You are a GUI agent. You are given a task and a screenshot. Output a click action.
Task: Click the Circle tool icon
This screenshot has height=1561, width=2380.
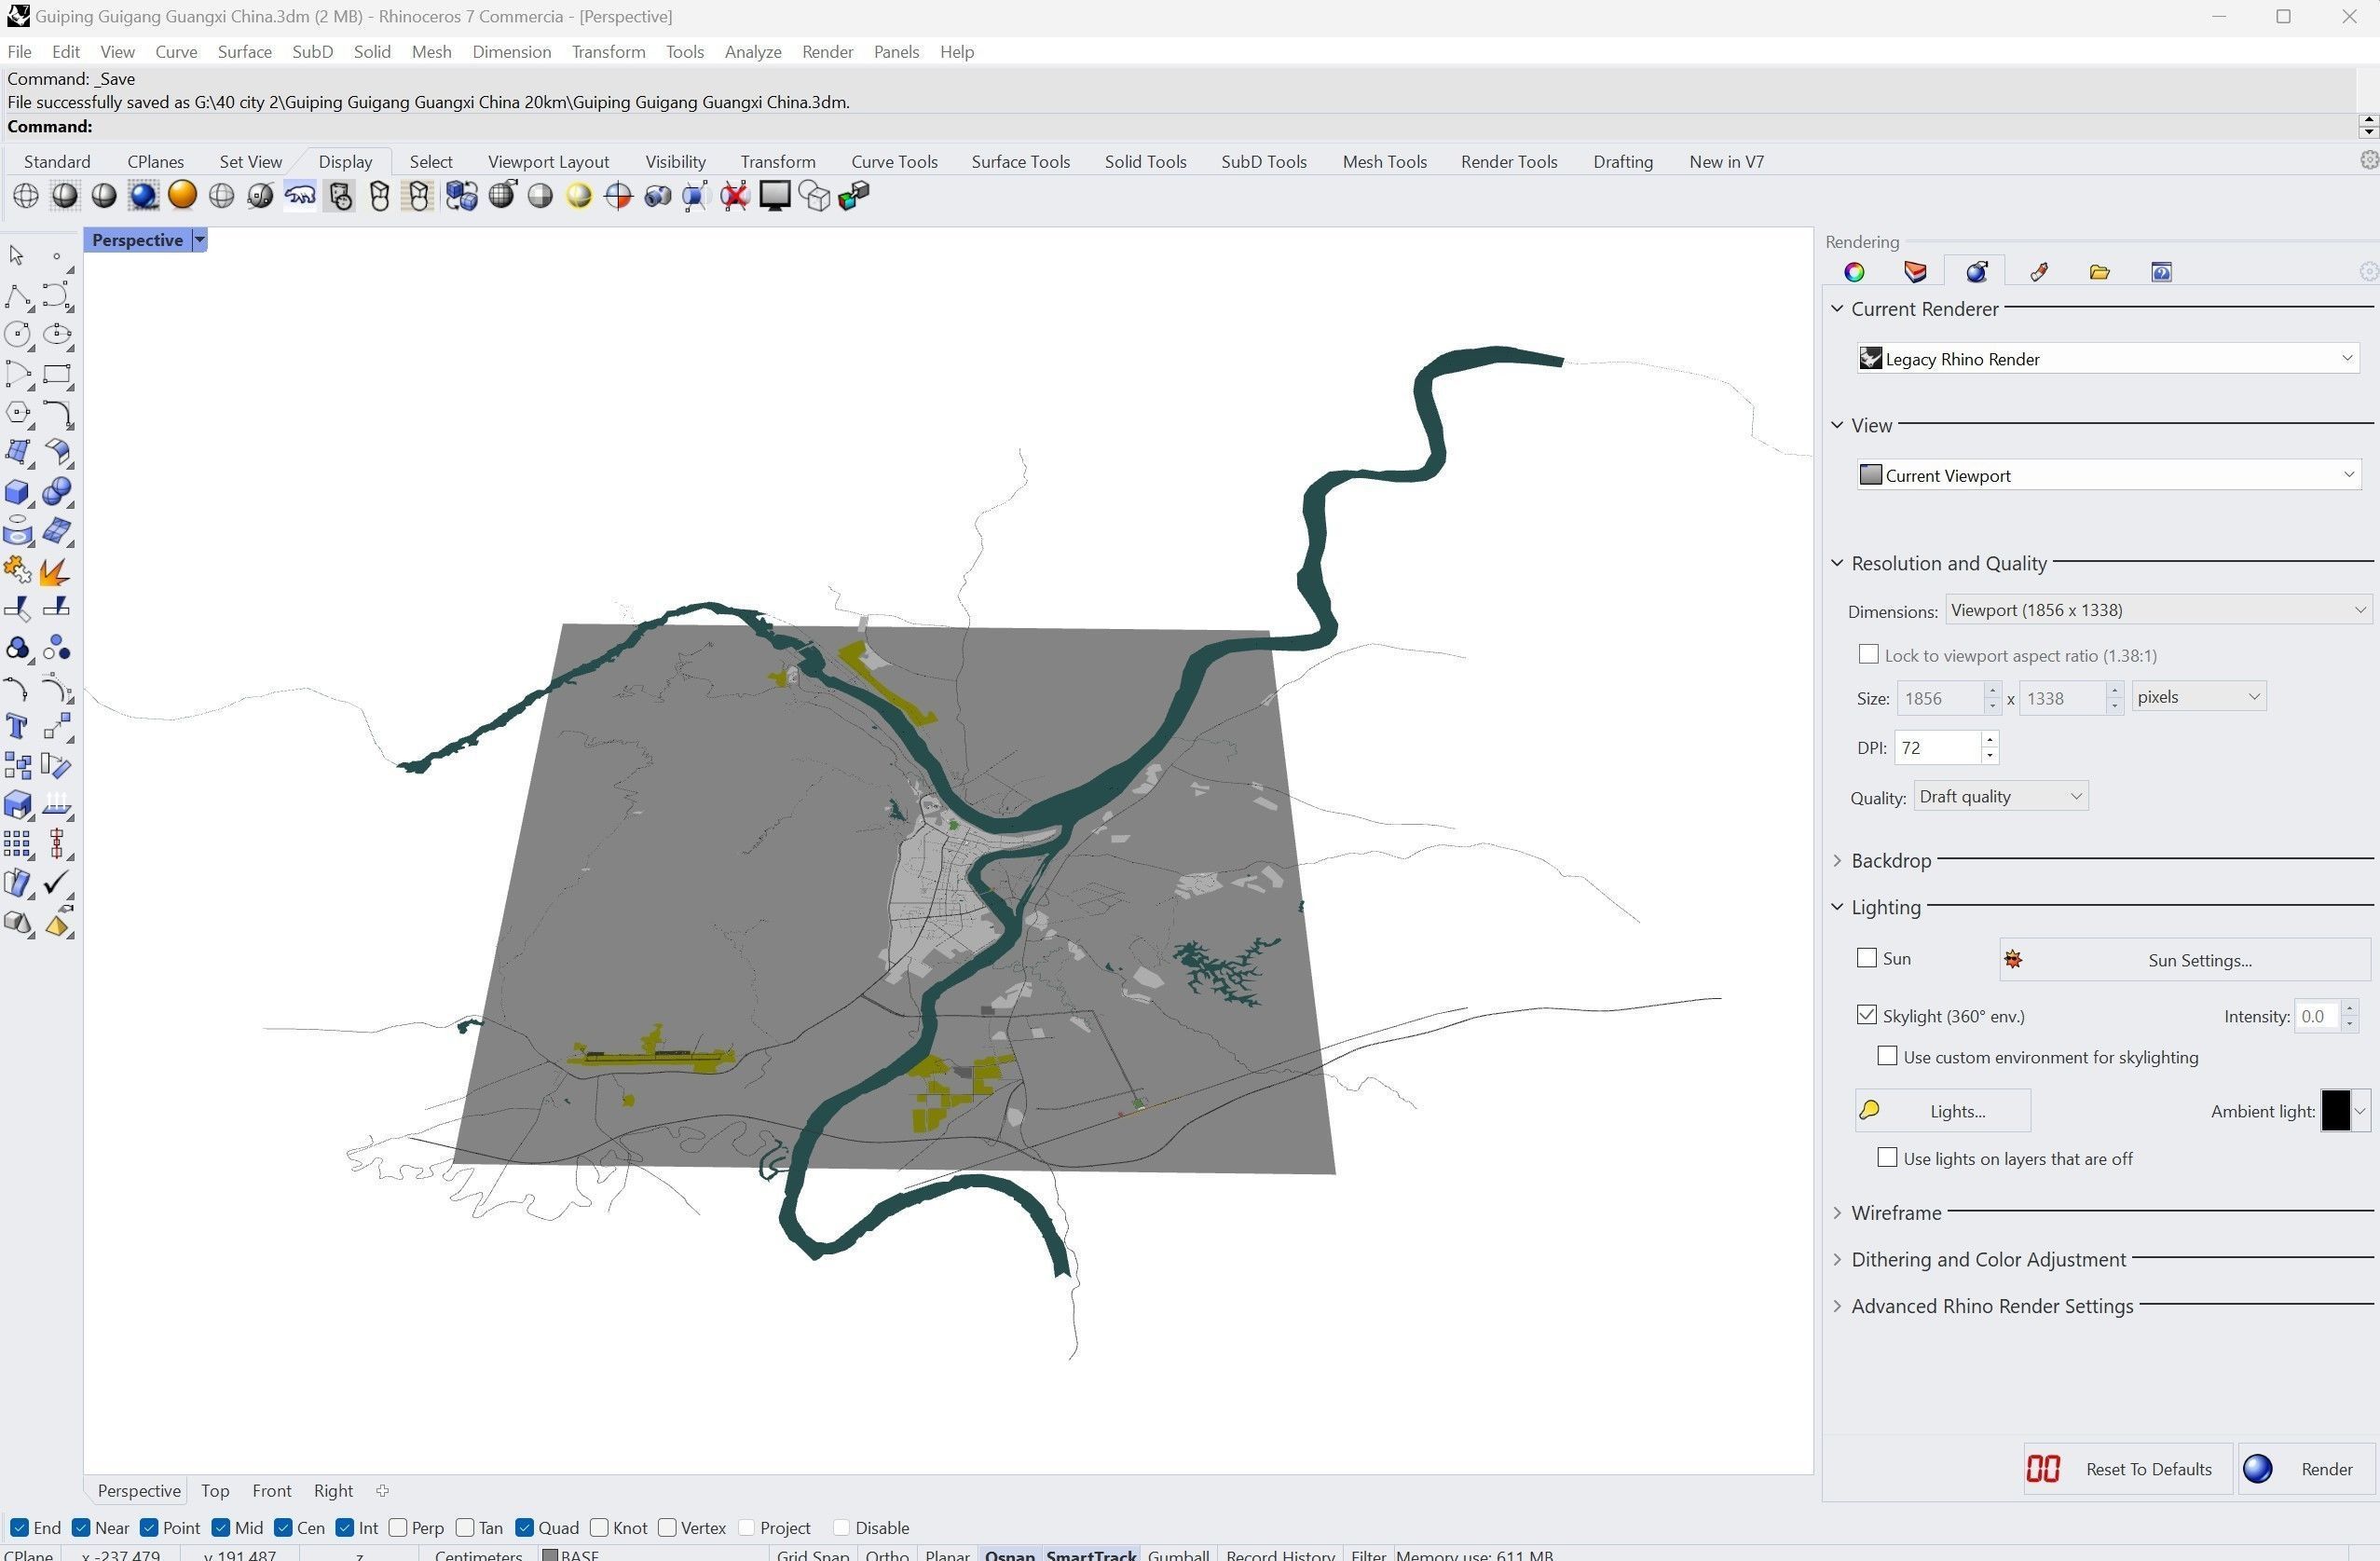tap(17, 334)
